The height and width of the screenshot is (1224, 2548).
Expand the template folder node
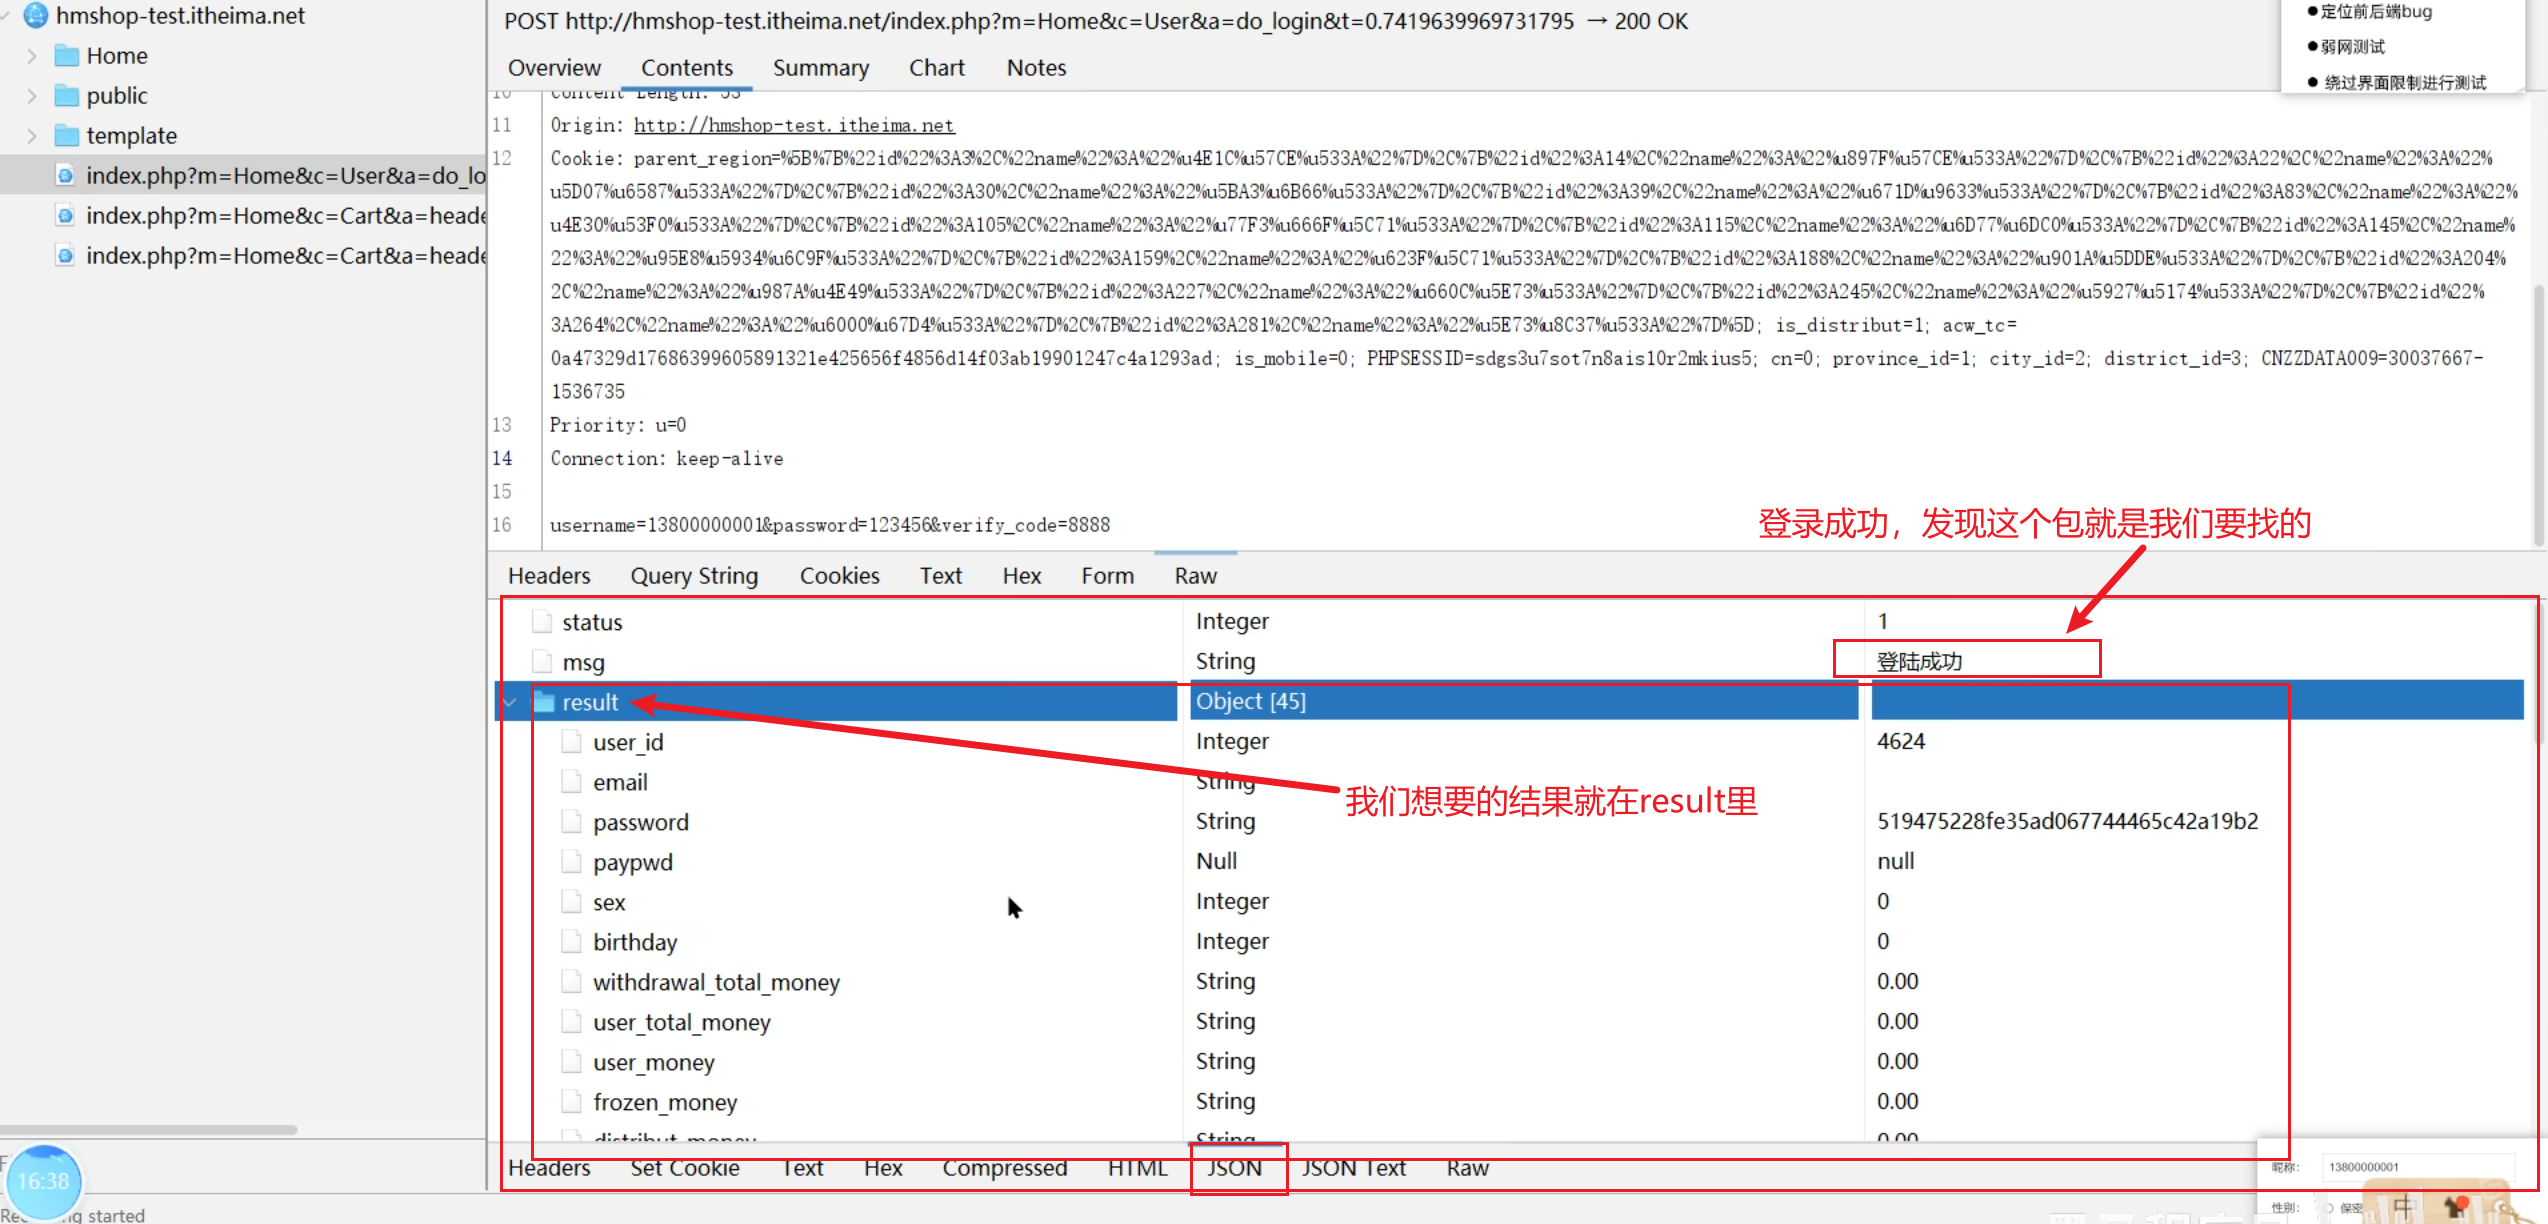(x=32, y=136)
